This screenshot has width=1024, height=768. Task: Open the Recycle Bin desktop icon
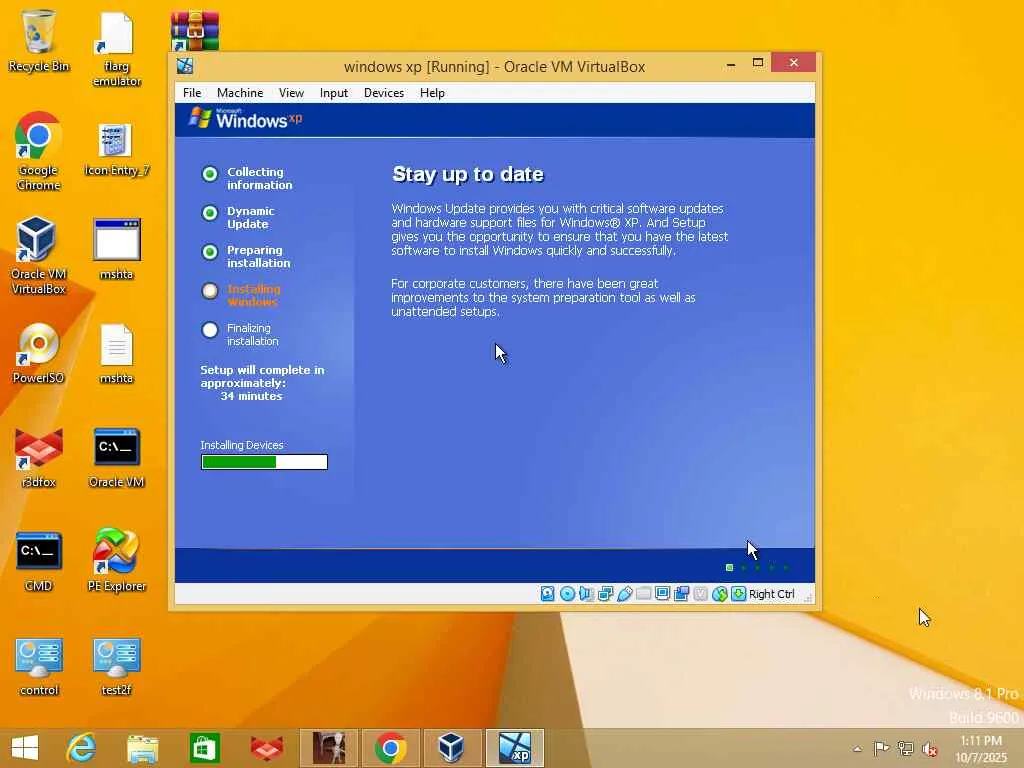click(39, 40)
